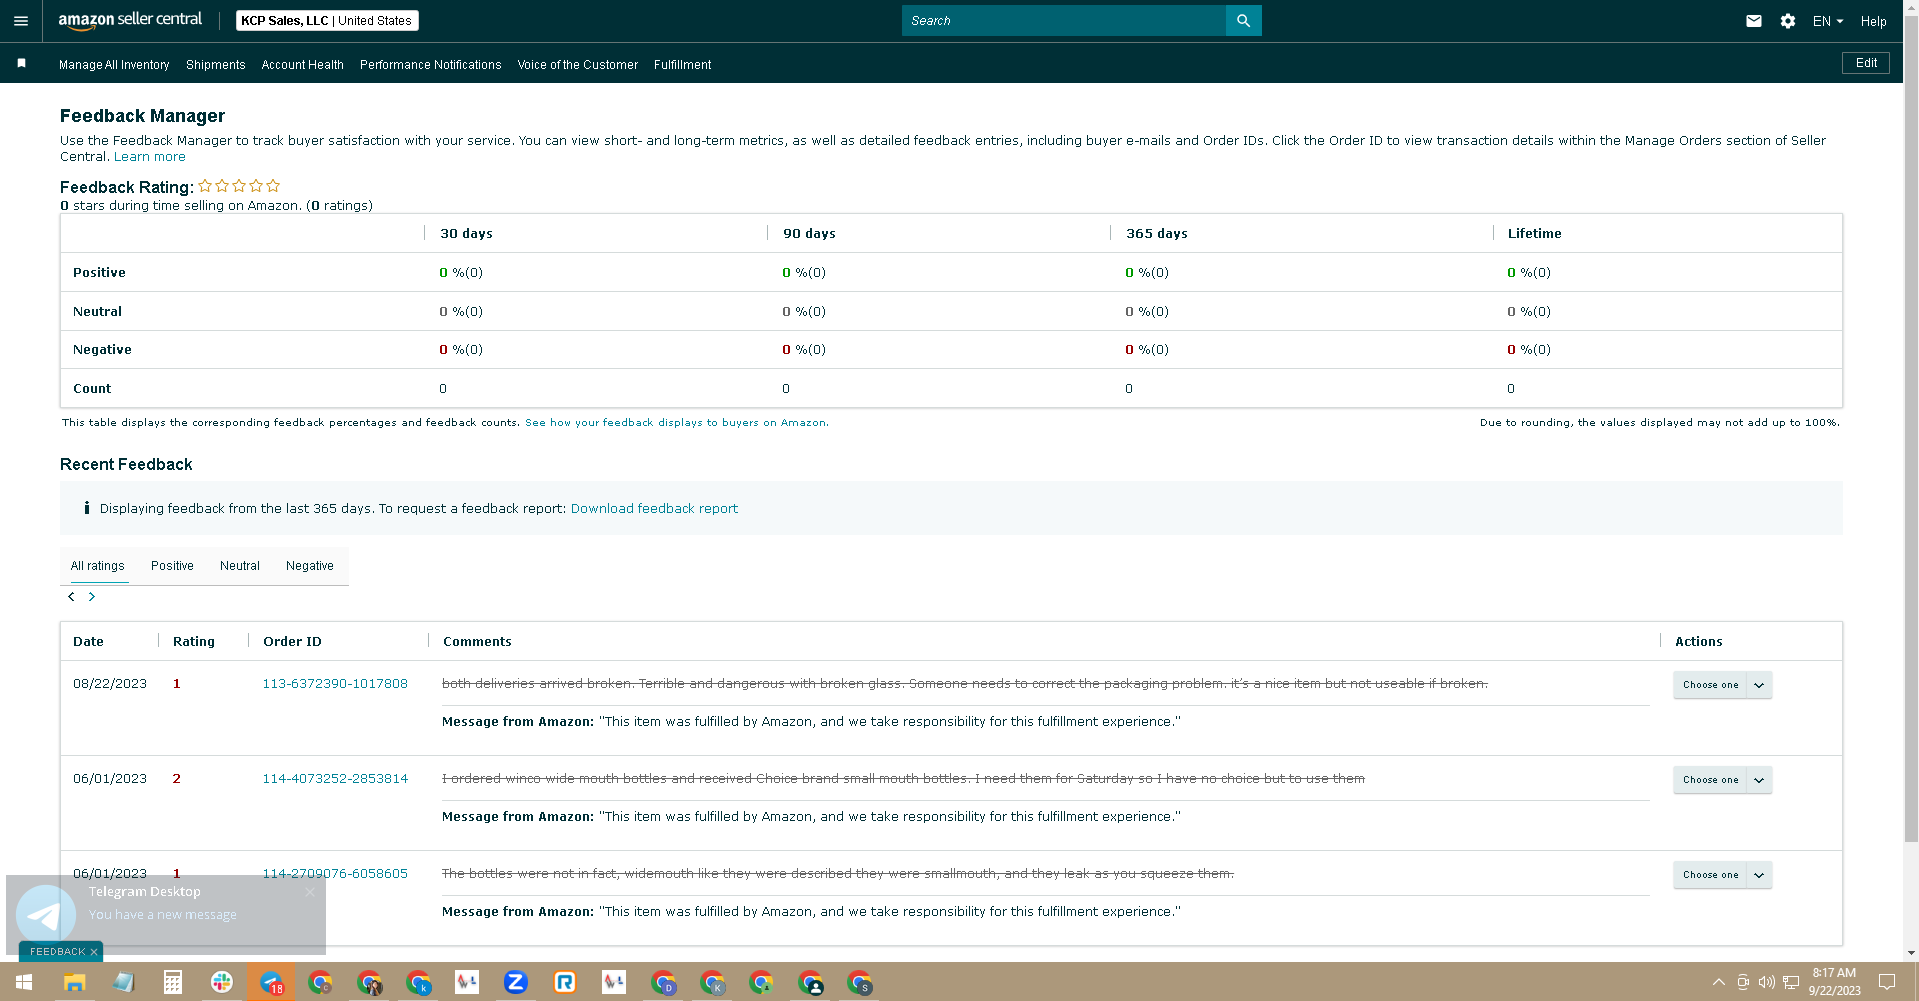
Task: Open the Fulfillment menu item
Action: [683, 64]
